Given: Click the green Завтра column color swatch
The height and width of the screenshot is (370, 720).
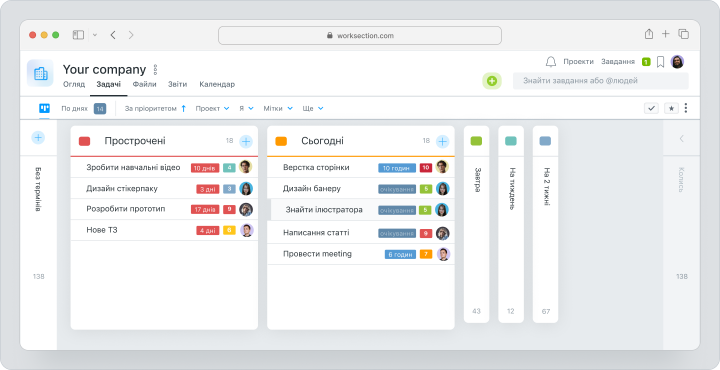Looking at the screenshot, I should [x=476, y=141].
